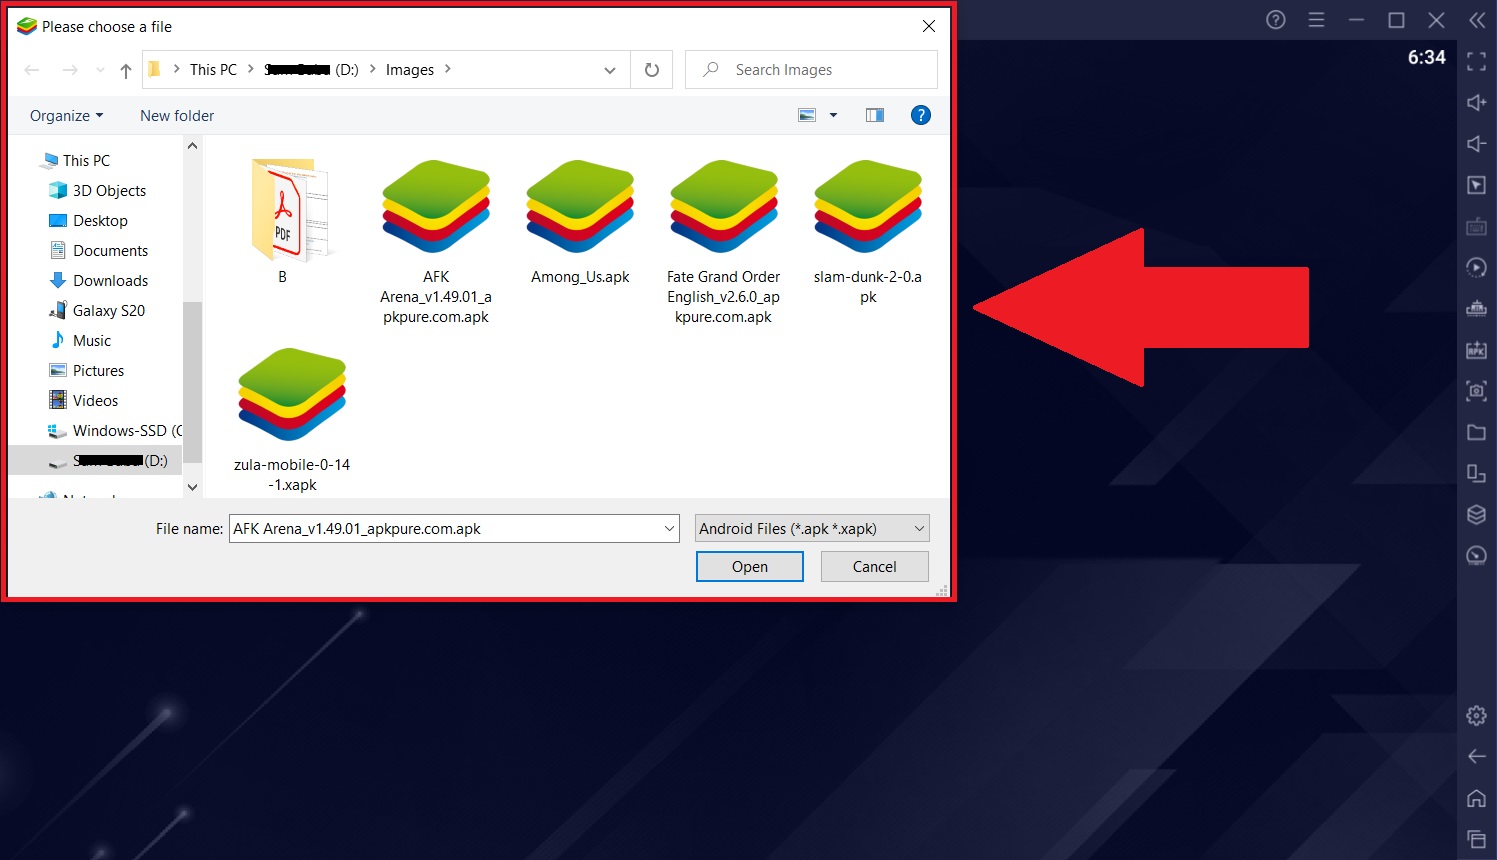This screenshot has width=1497, height=860.
Task: Expand chevron after Images in address bar
Action: coord(447,69)
